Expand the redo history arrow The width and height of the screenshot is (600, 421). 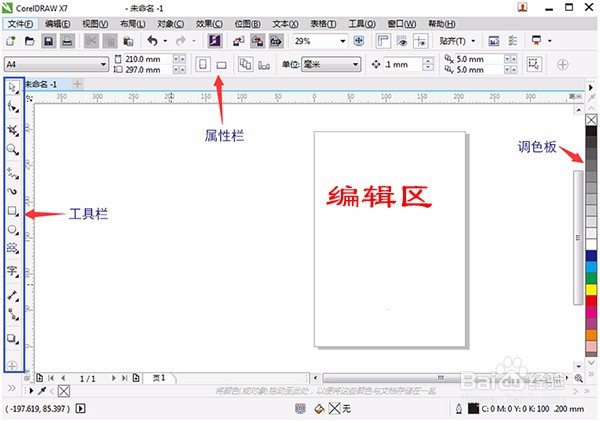[194, 41]
